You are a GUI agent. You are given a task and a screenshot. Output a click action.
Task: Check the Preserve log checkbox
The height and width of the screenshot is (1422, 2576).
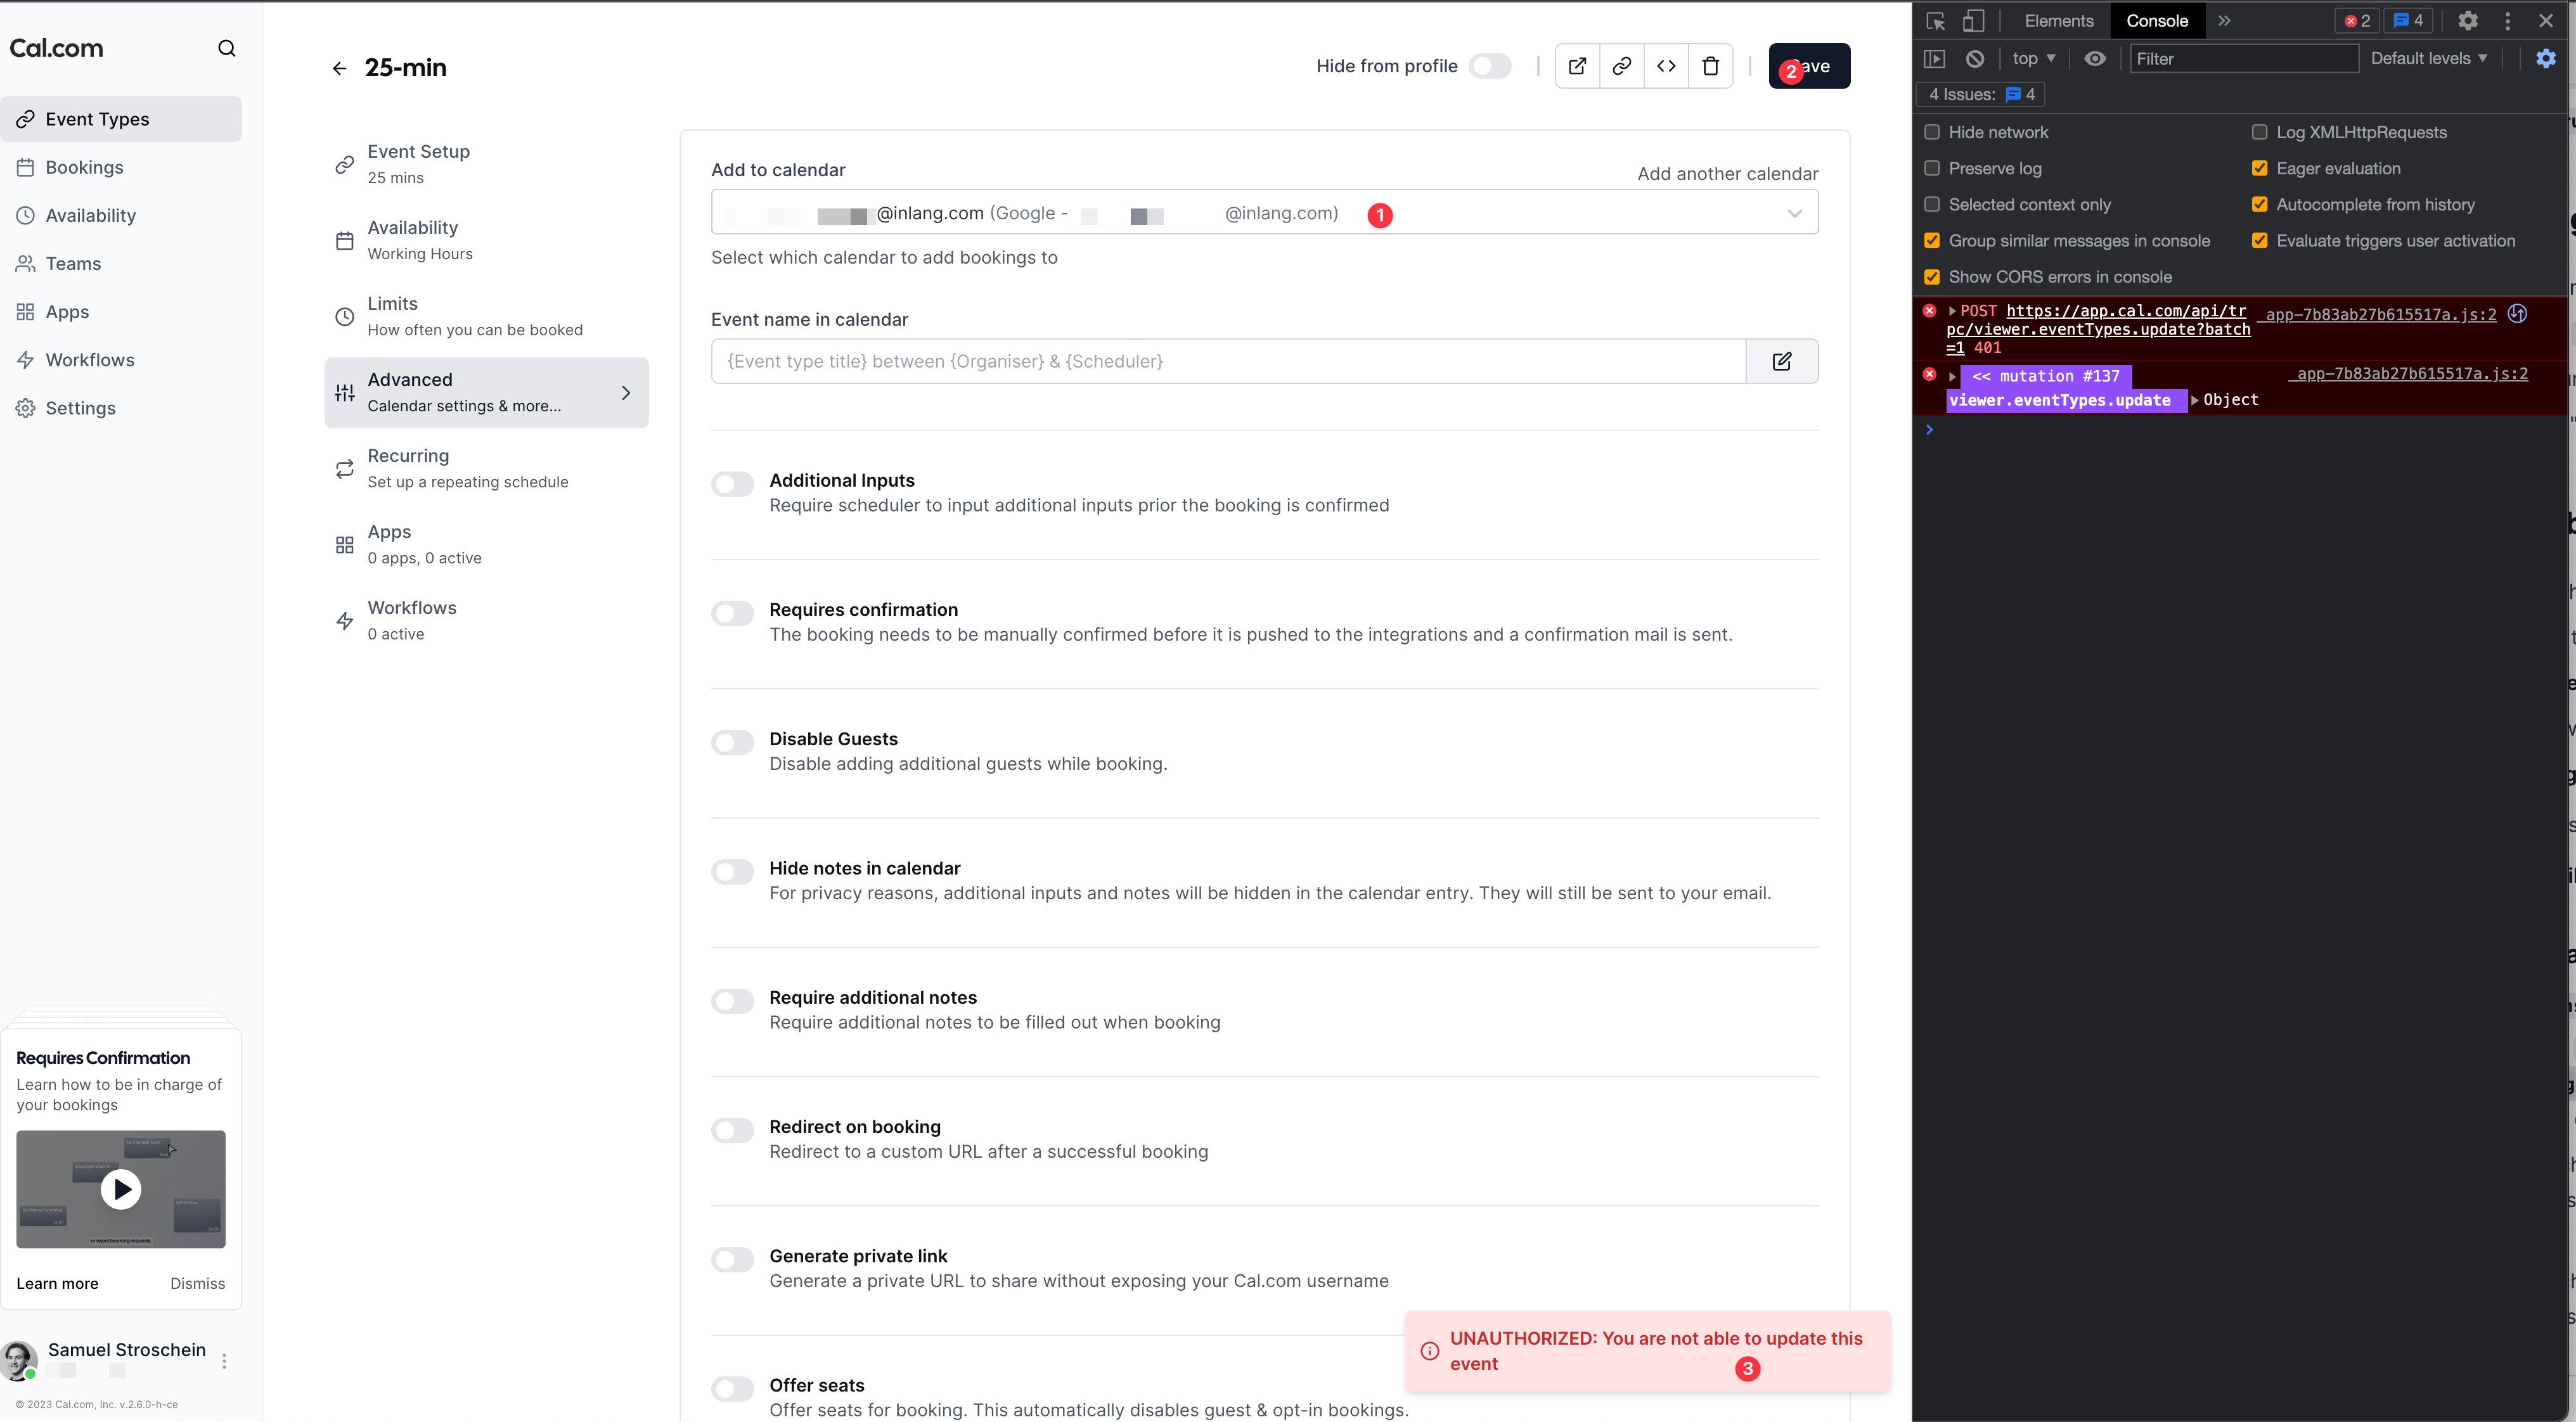(1933, 168)
